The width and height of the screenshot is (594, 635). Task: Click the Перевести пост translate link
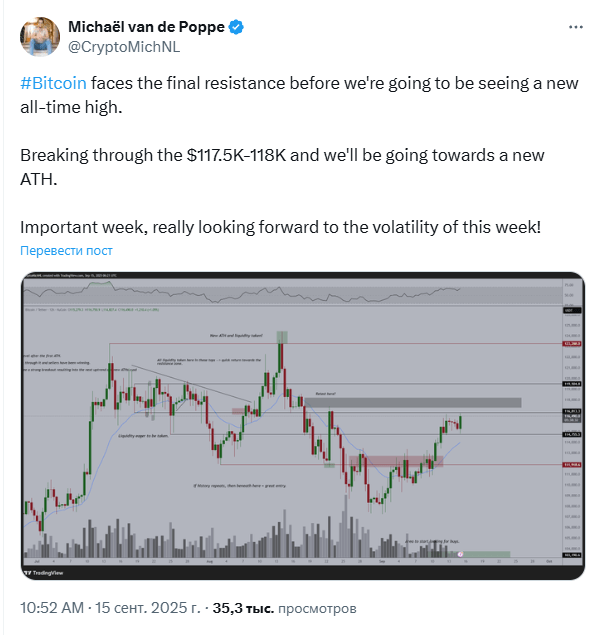pyautogui.click(x=66, y=250)
